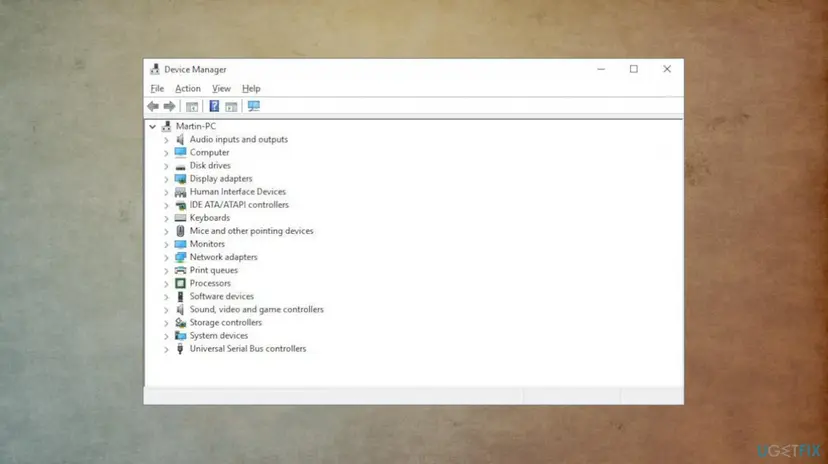This screenshot has width=828, height=464.
Task: Select Universal Serial Bus controllers label
Action: pos(248,348)
